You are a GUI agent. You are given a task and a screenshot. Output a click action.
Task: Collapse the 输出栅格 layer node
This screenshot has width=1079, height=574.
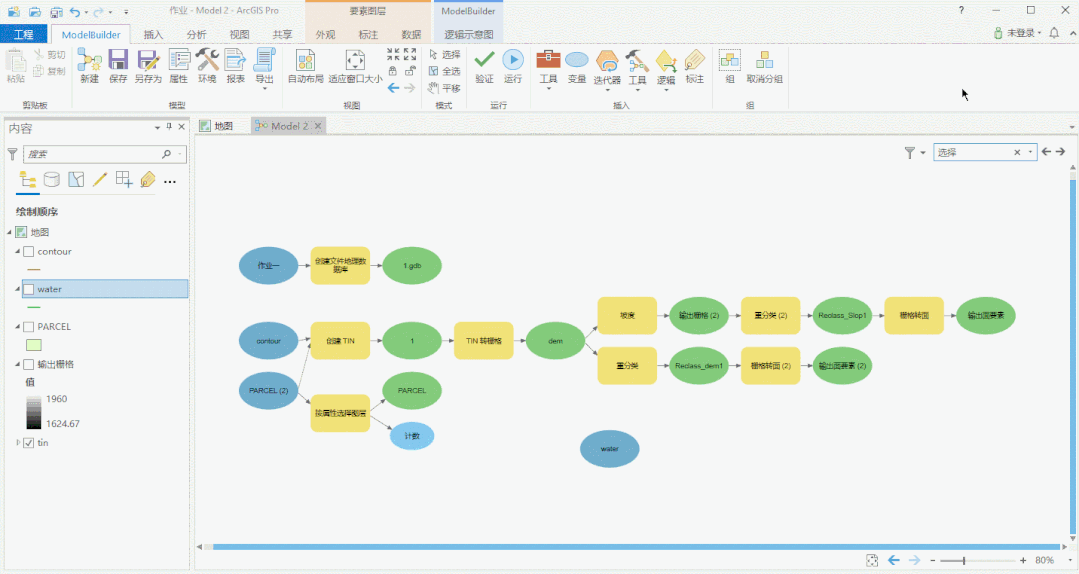point(18,365)
